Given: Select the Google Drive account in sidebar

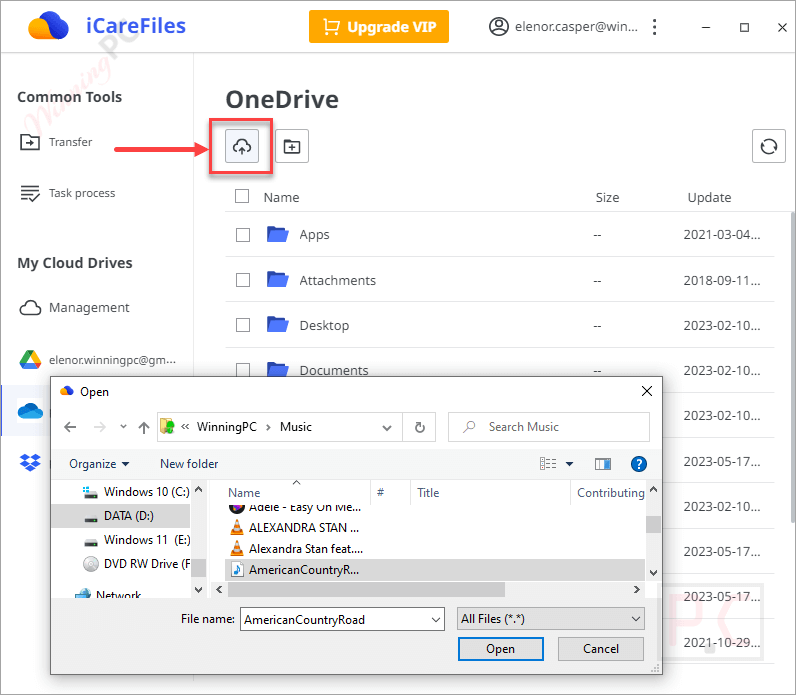Looking at the screenshot, I should (97, 360).
